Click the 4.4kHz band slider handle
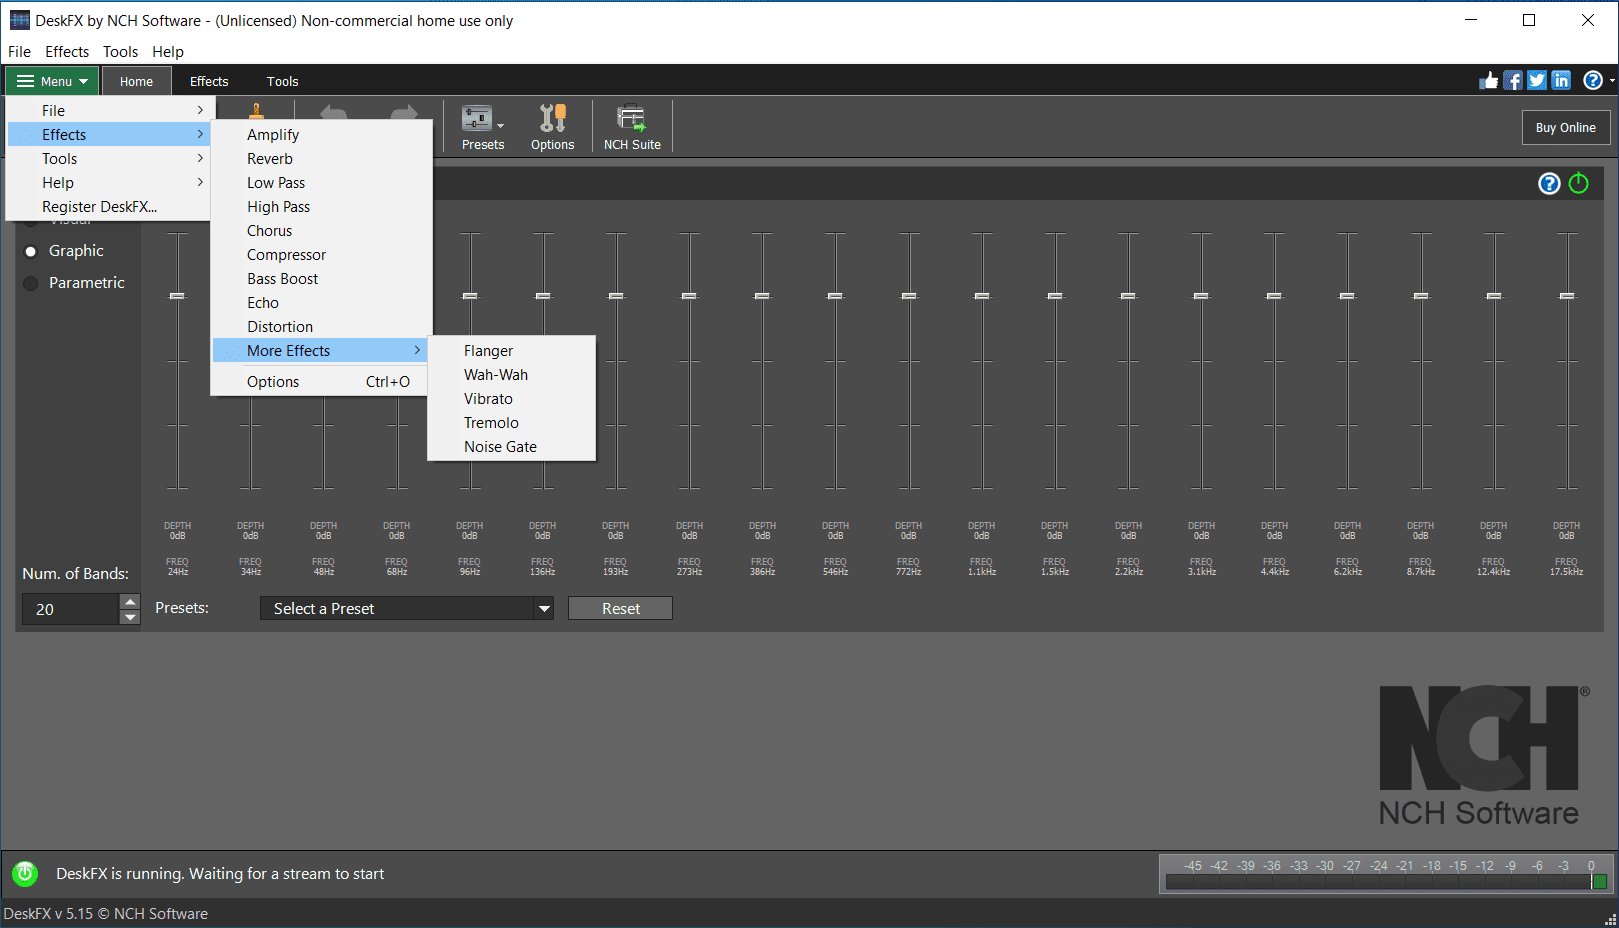The width and height of the screenshot is (1619, 928). pos(1274,296)
